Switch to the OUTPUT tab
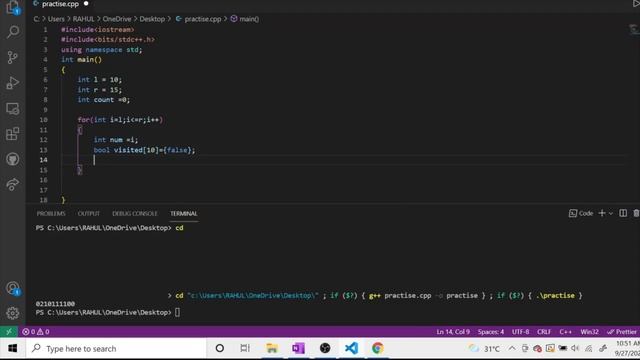Screen dimensions: 640x360 coord(89,213)
